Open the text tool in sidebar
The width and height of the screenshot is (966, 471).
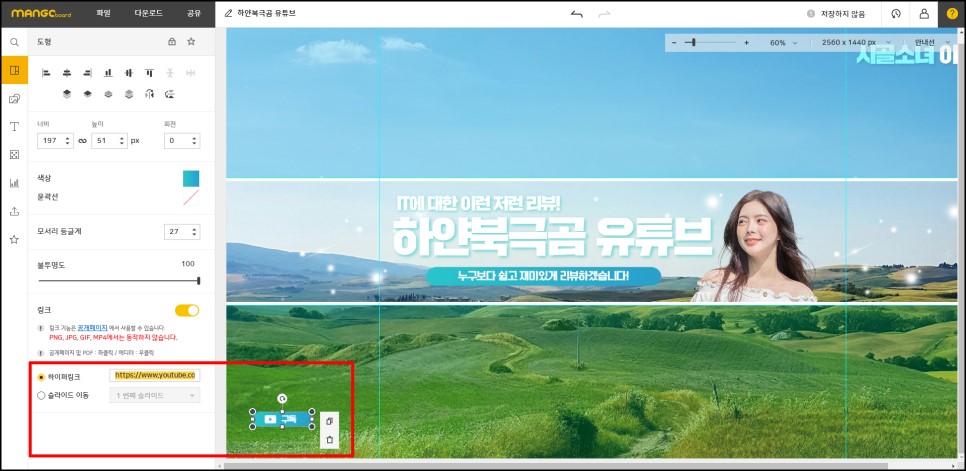click(14, 127)
